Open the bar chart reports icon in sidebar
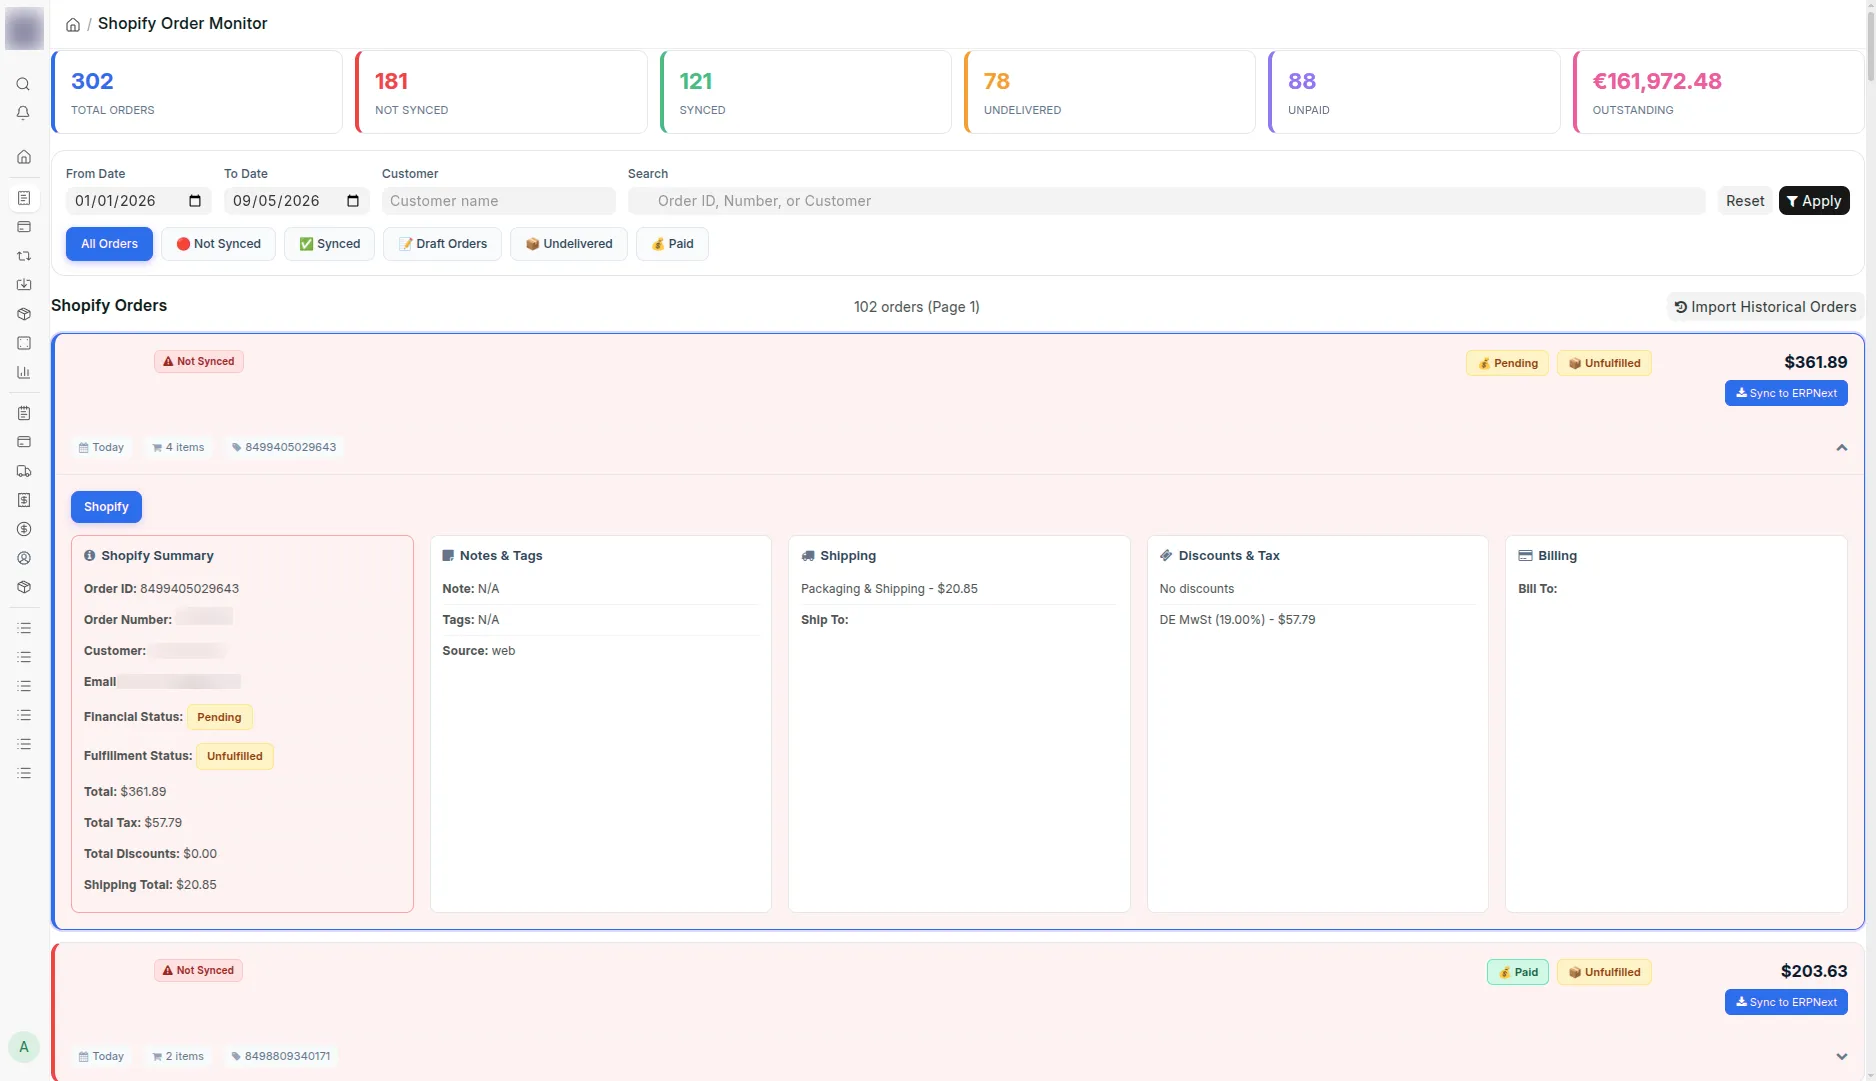1876x1081 pixels. (x=23, y=372)
